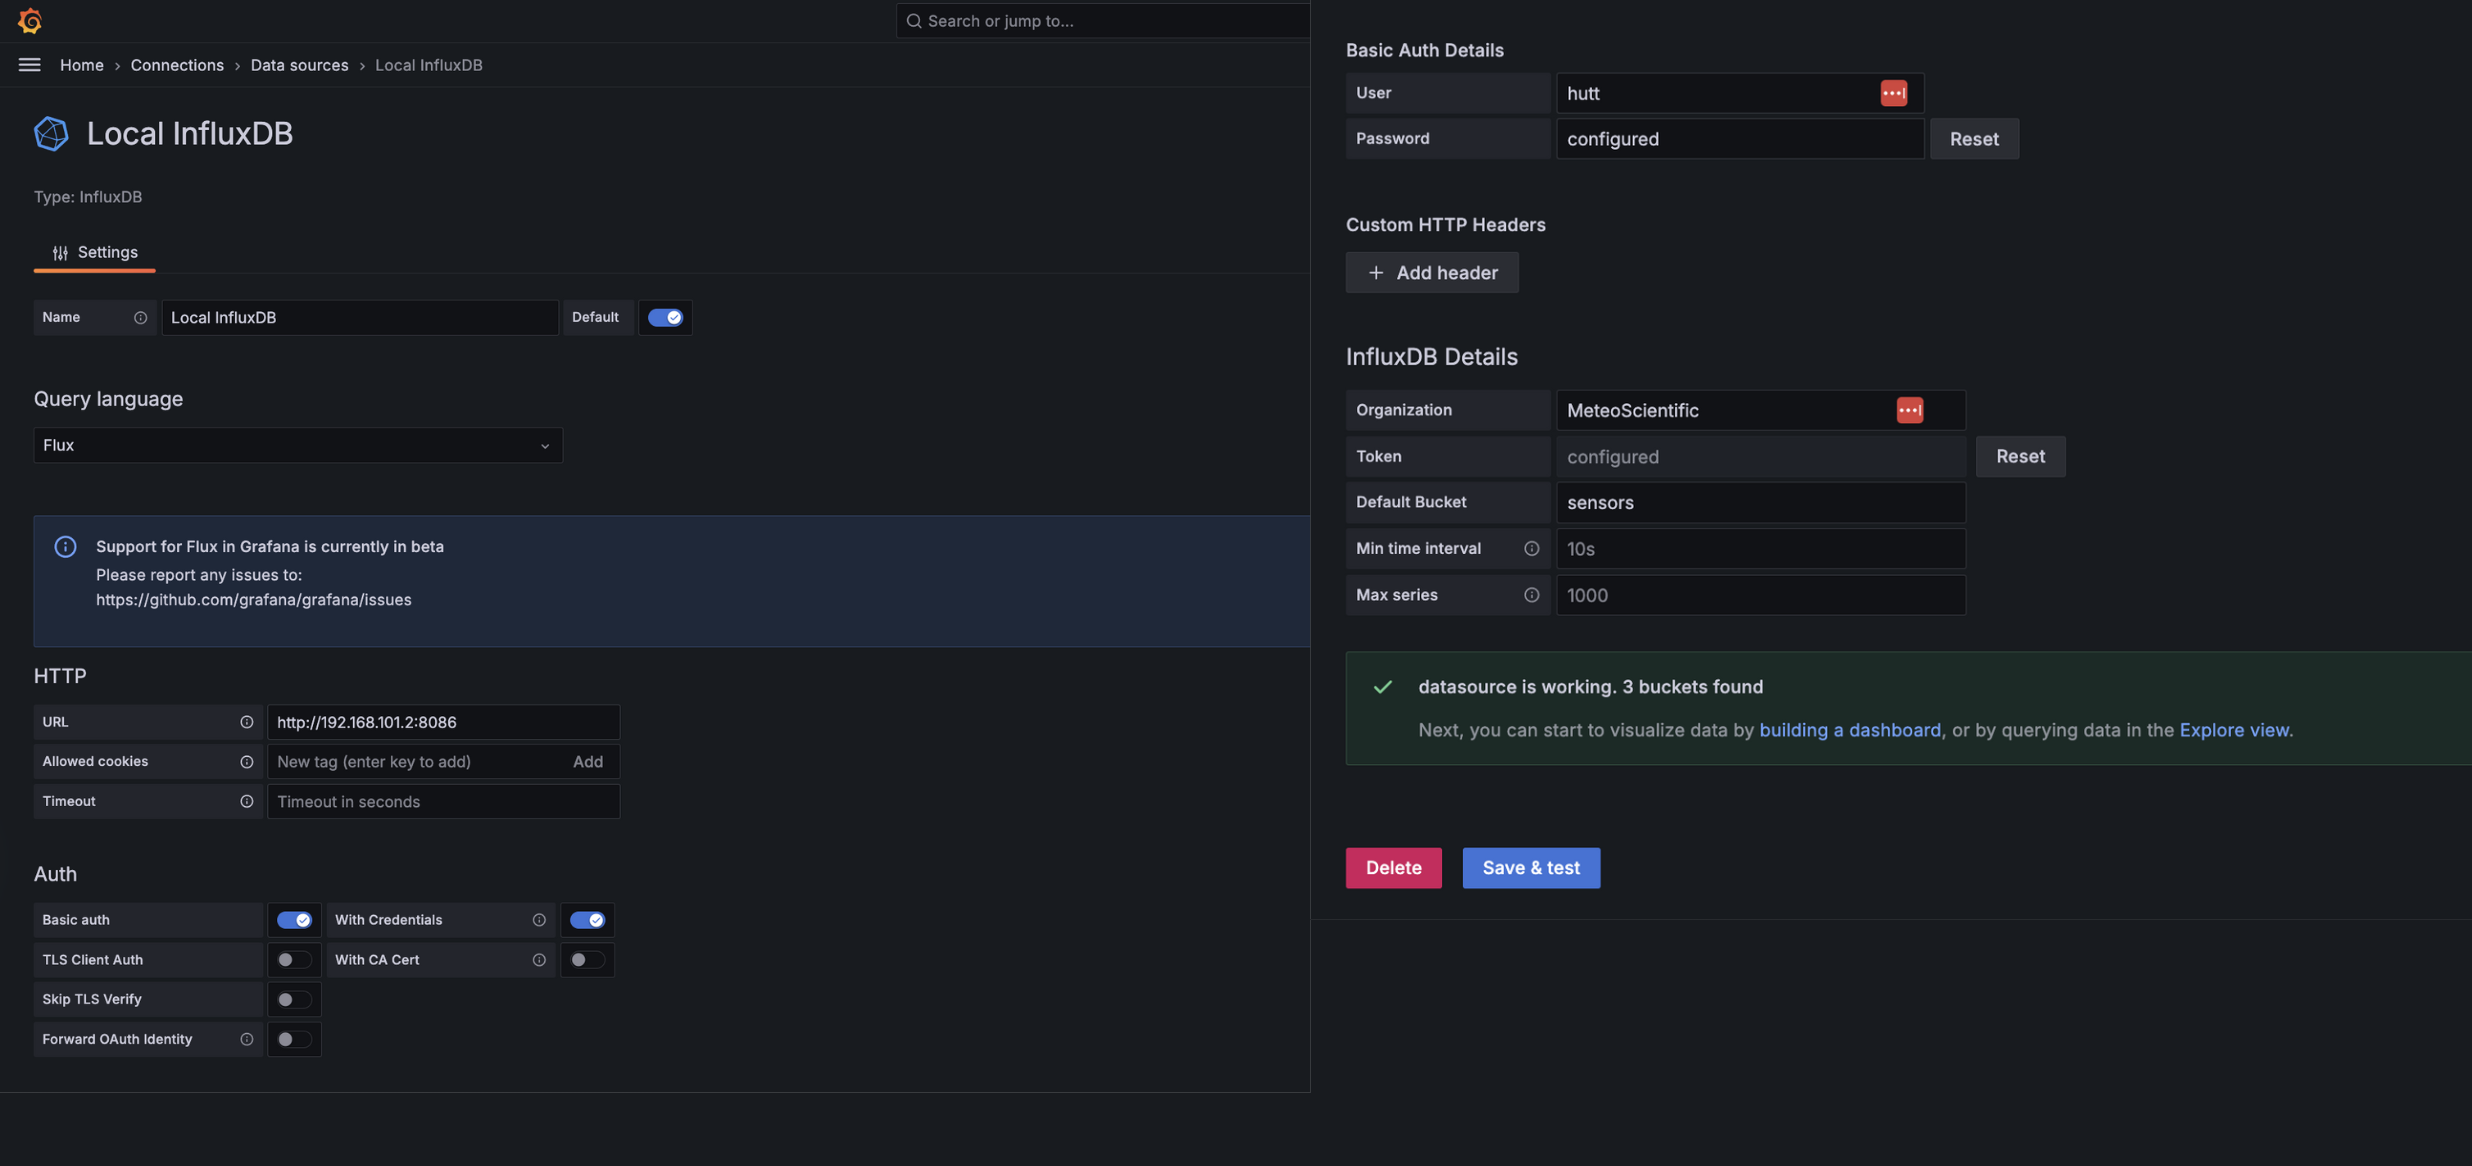The height and width of the screenshot is (1166, 2472).
Task: Click the Name input field
Action: pos(360,317)
